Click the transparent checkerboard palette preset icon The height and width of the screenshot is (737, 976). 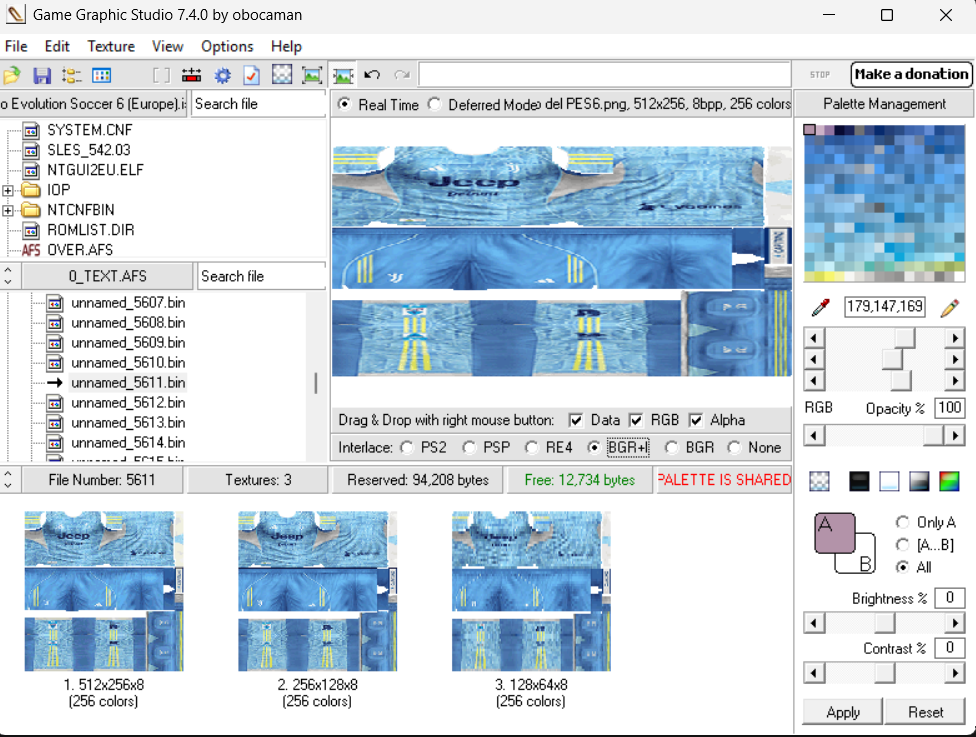(x=819, y=481)
